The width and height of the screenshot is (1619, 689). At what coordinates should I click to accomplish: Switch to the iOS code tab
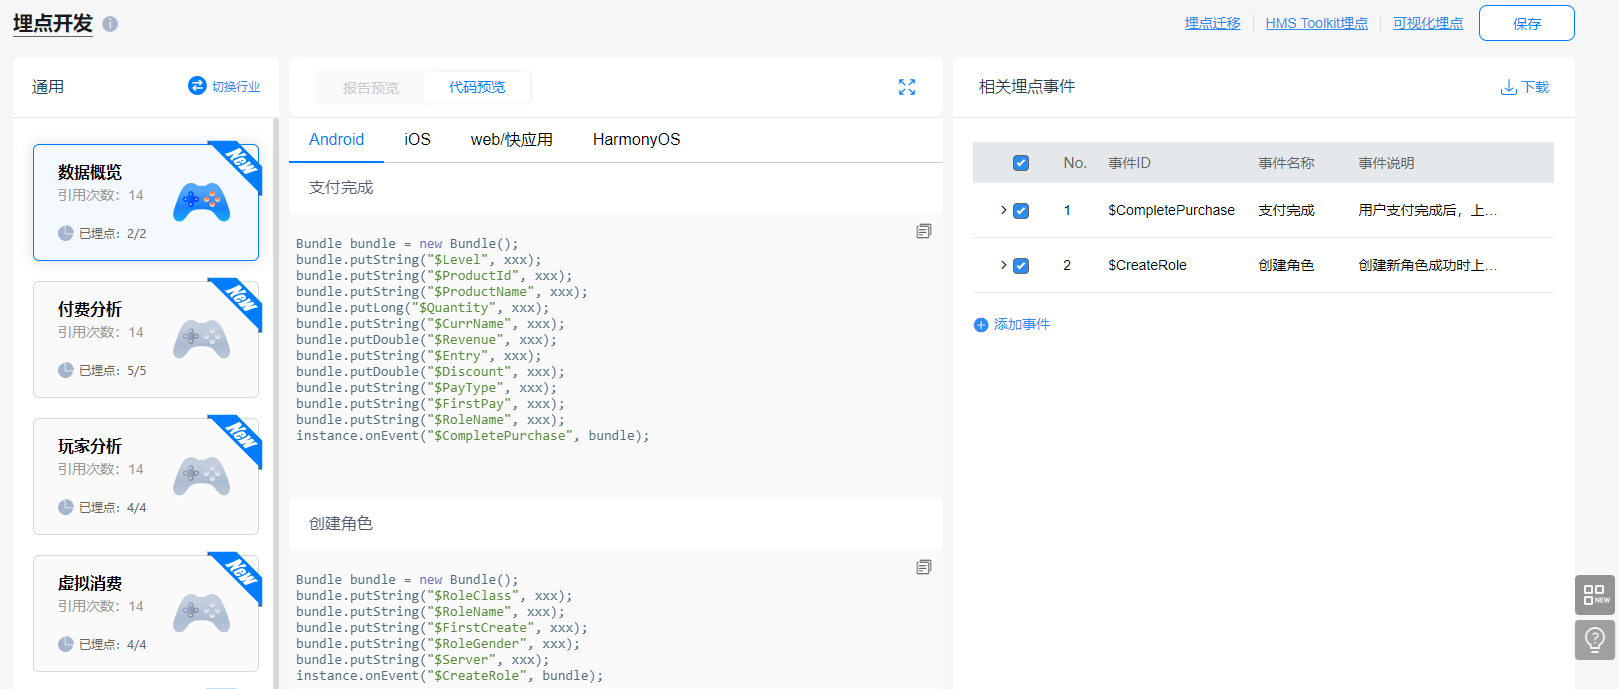point(417,140)
